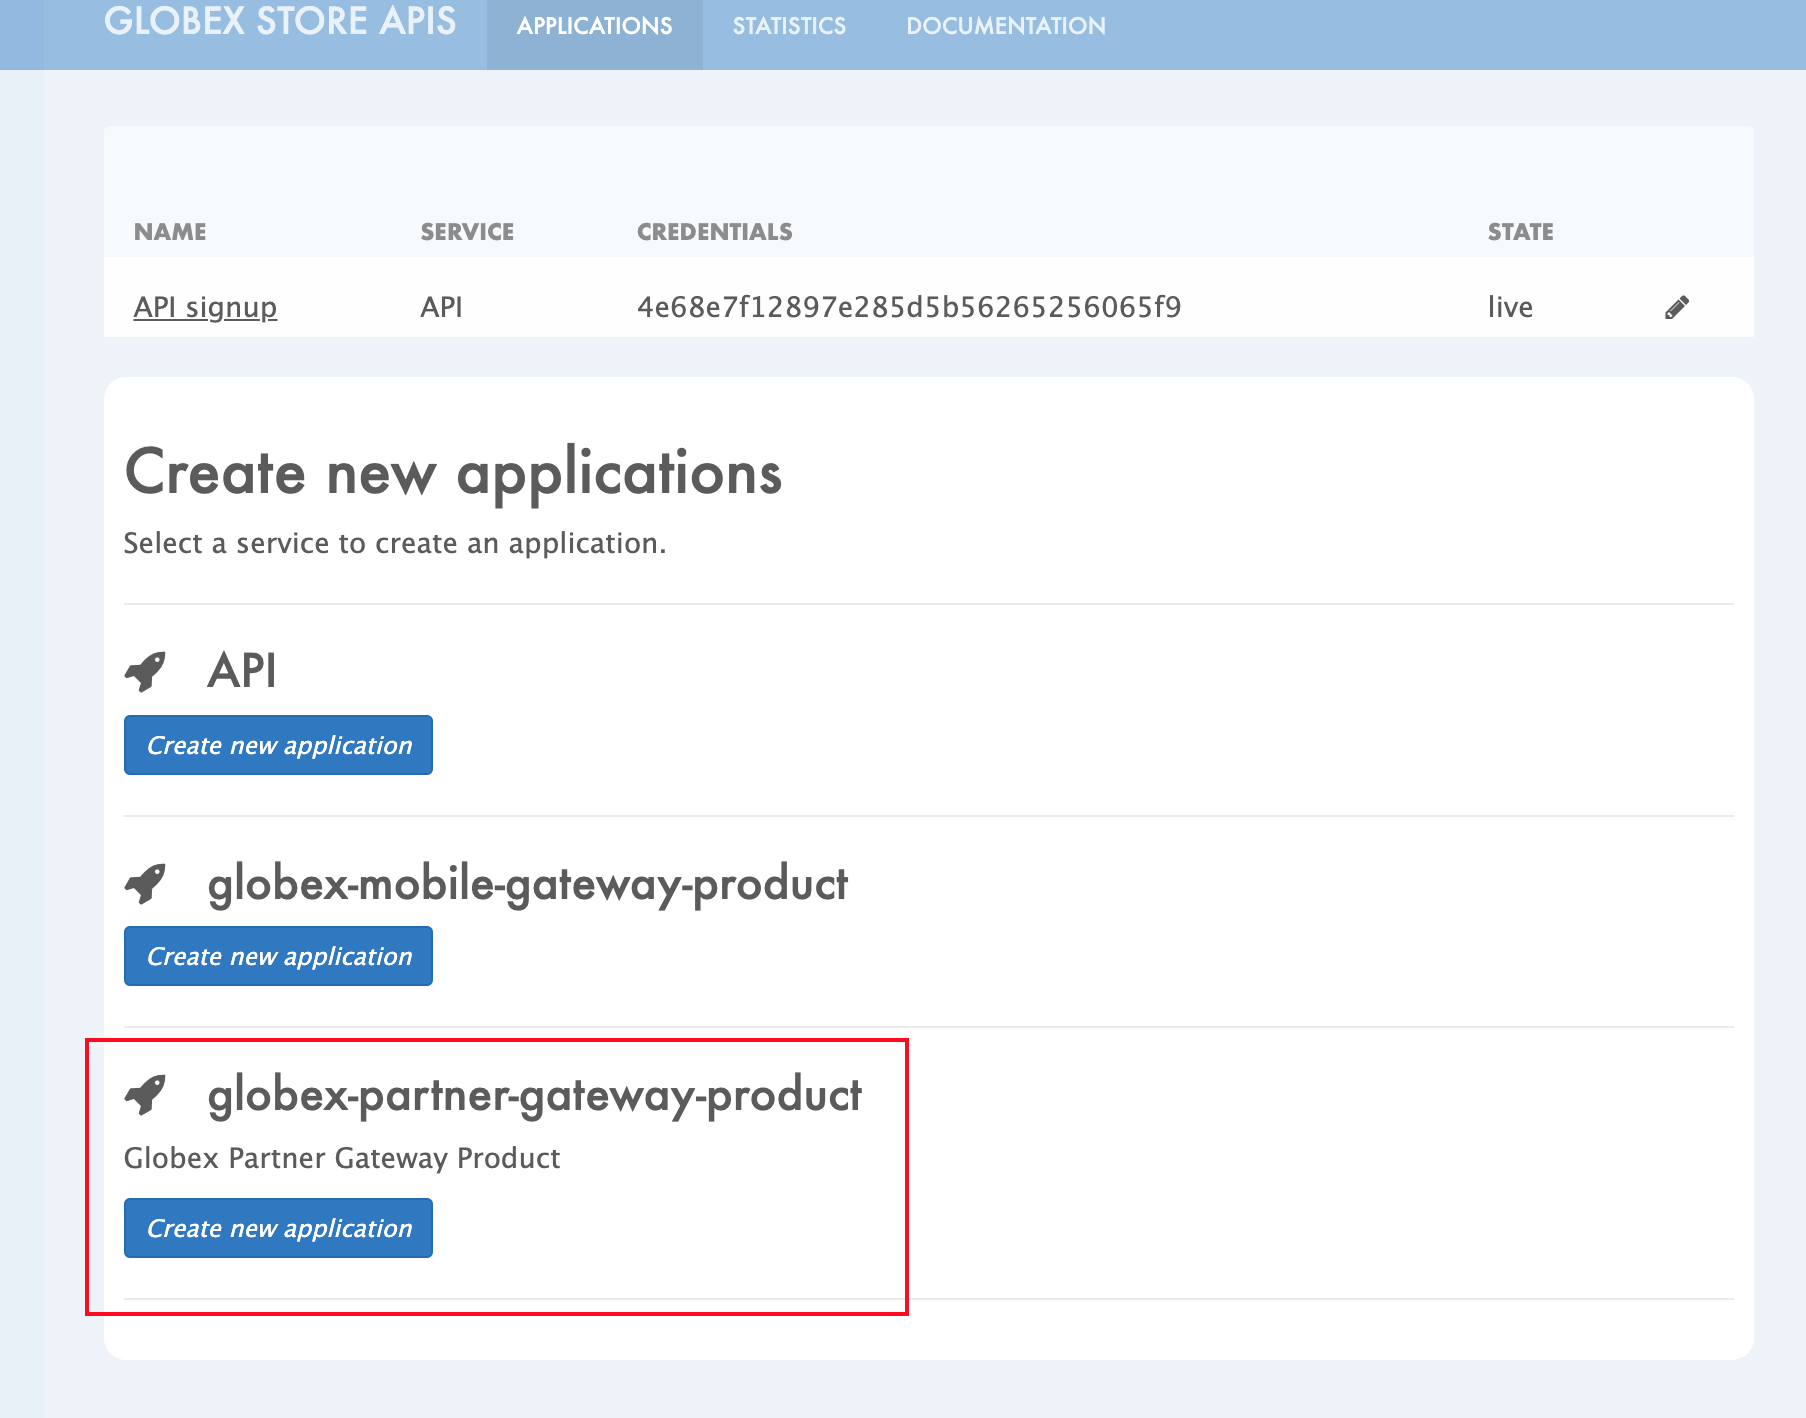Click the SERVICE column header
1806x1418 pixels.
(467, 232)
